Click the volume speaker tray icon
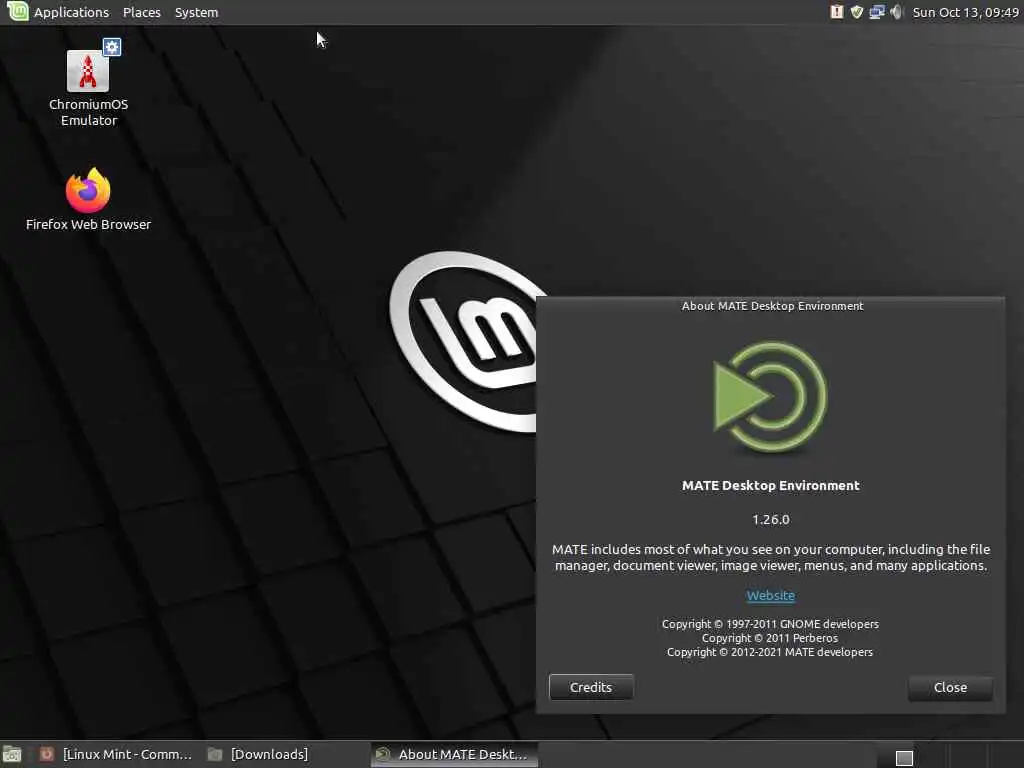The image size is (1024, 768). pos(897,12)
